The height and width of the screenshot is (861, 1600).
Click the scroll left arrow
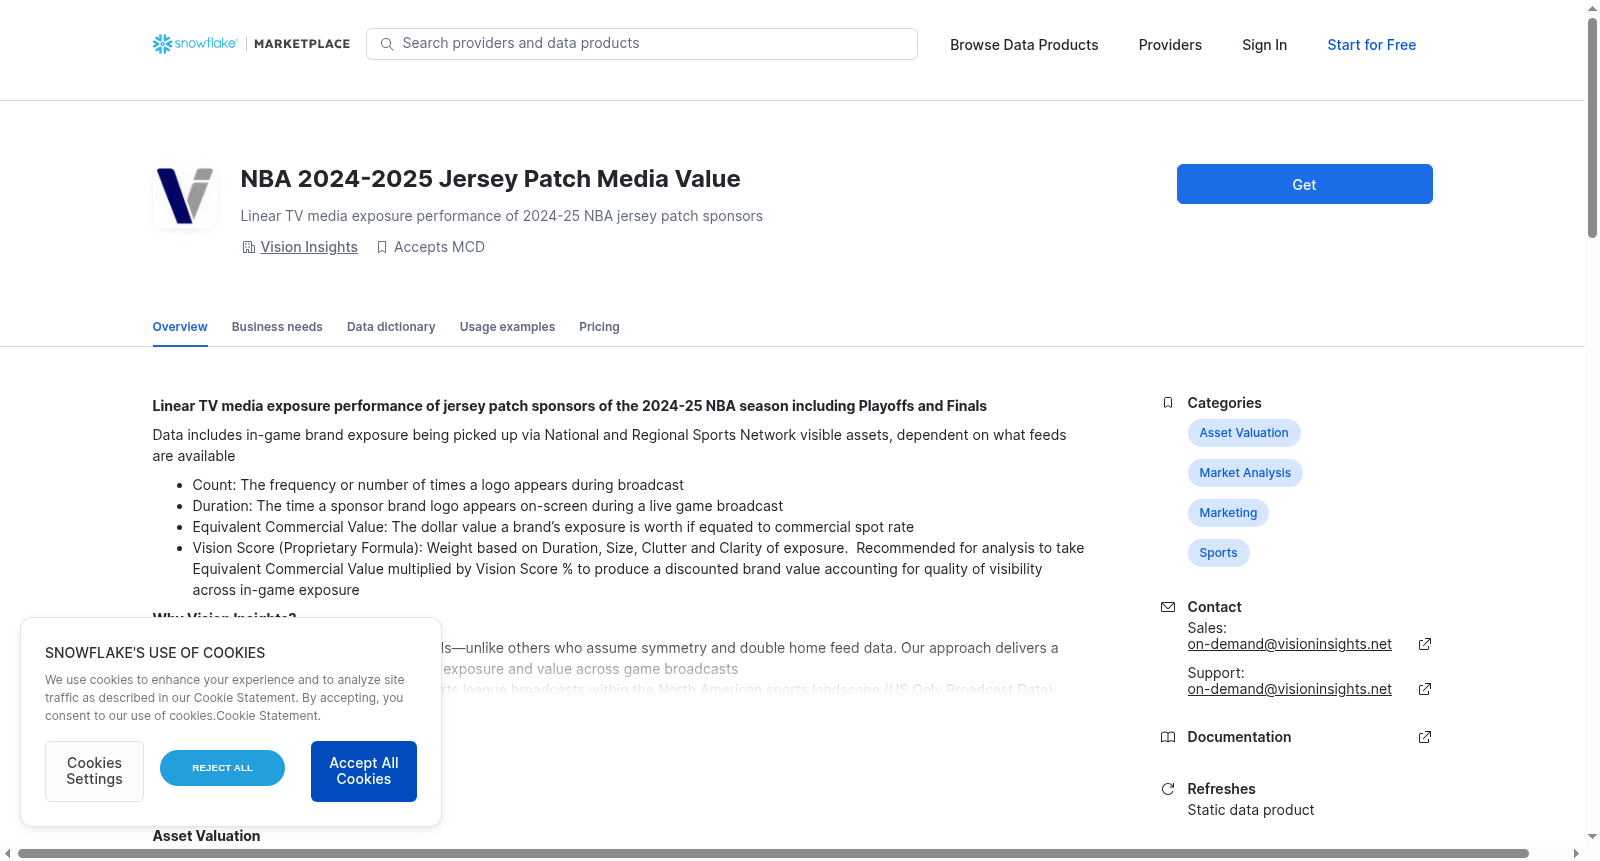click(x=8, y=853)
